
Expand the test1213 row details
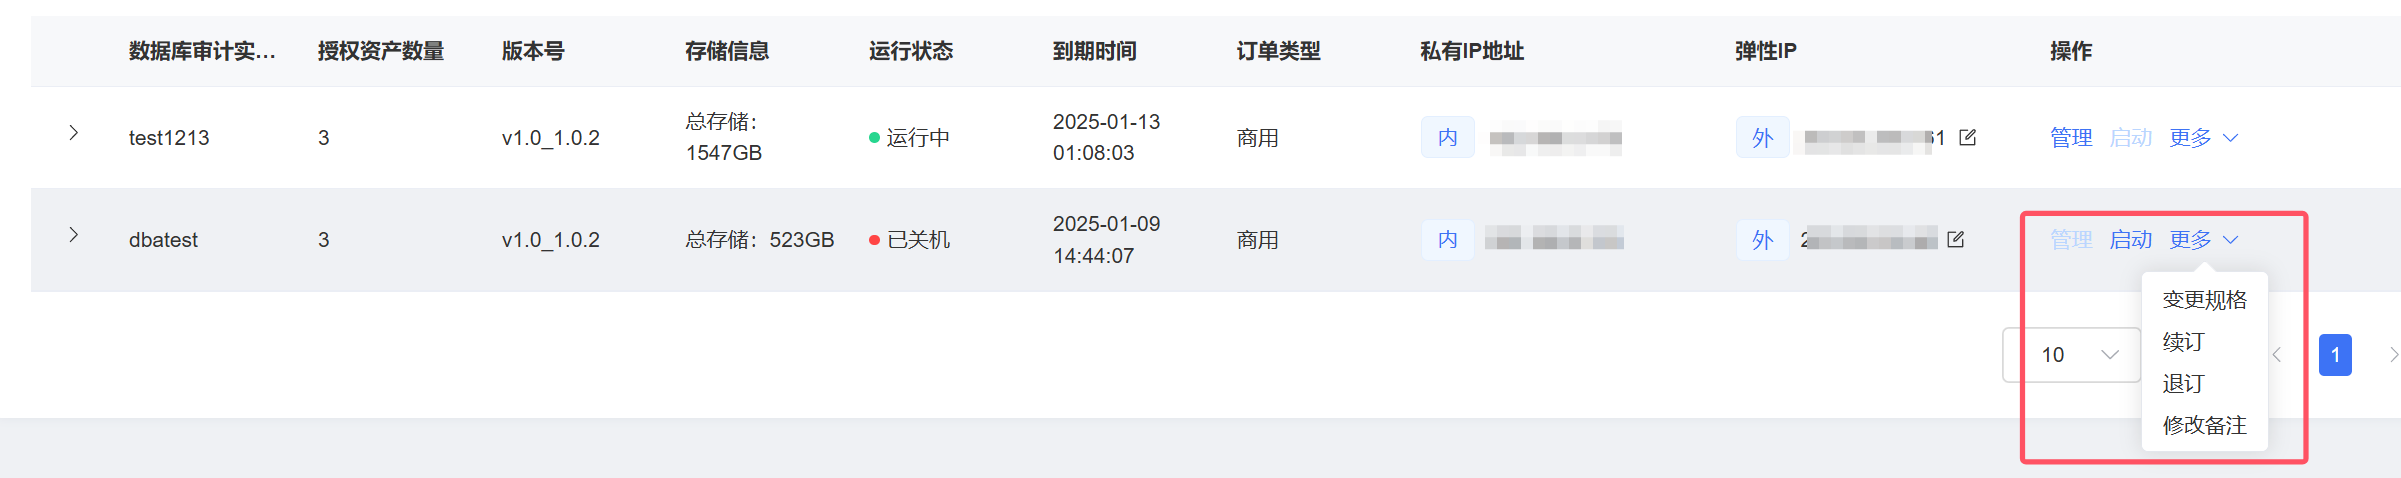click(x=73, y=132)
